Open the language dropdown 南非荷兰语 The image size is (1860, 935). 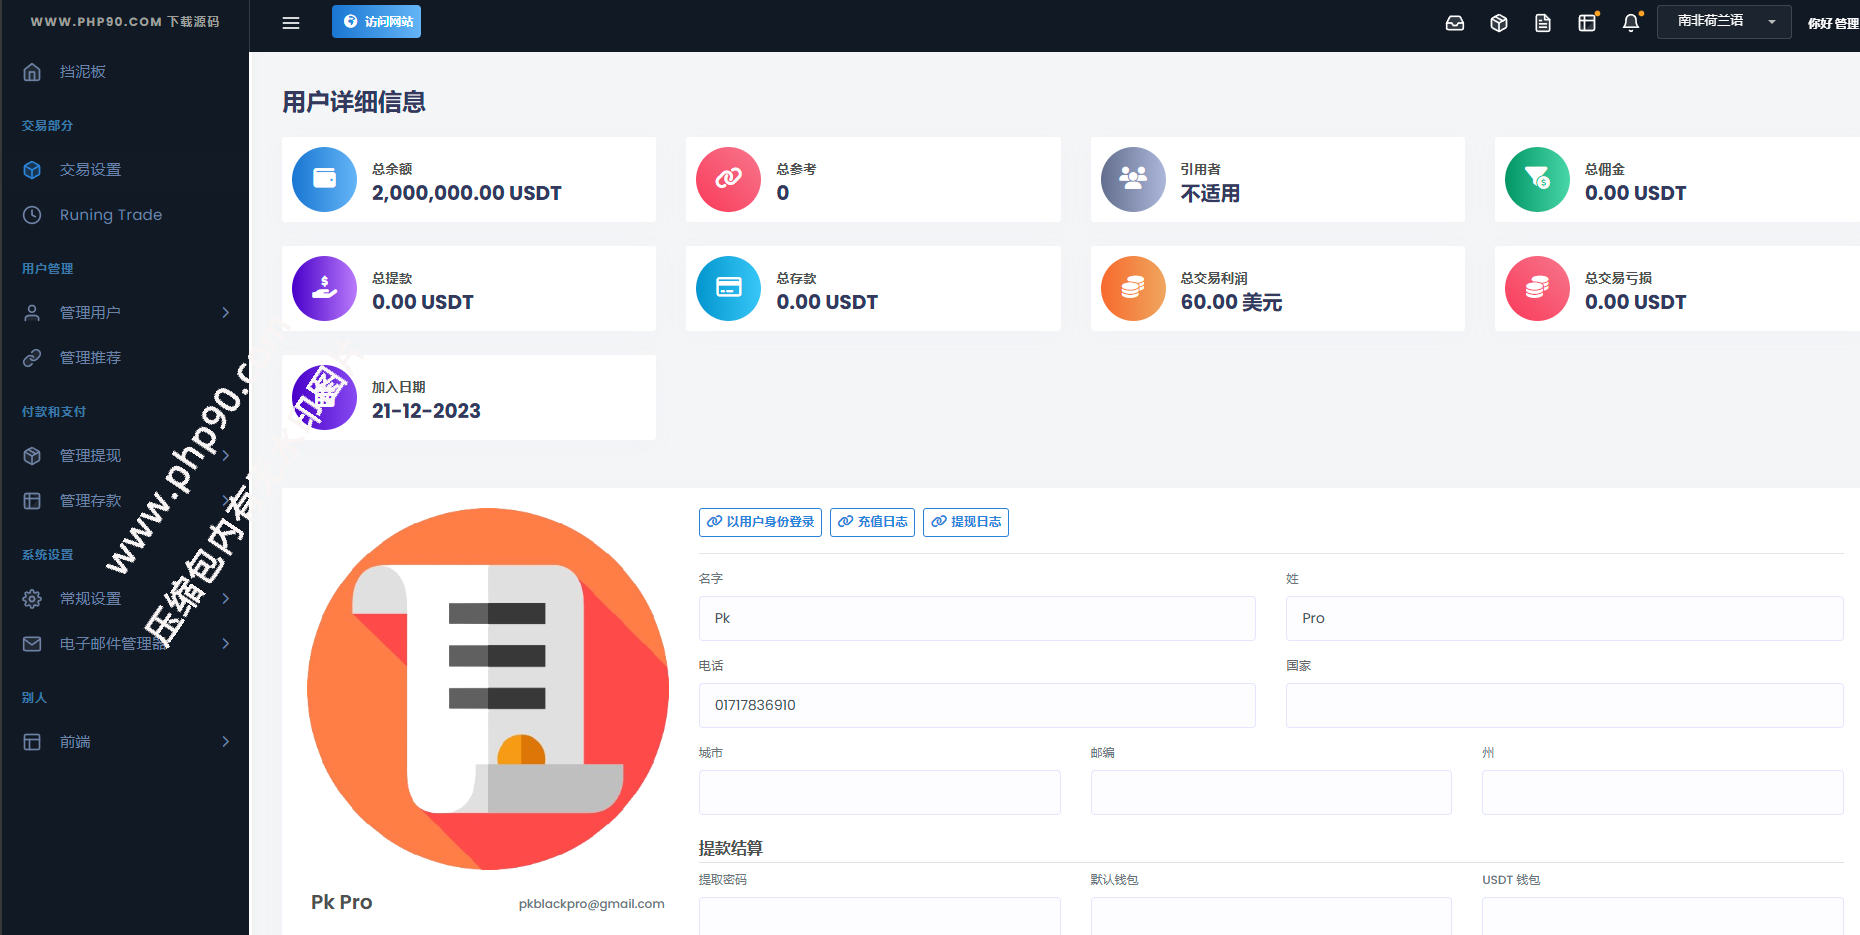pyautogui.click(x=1723, y=21)
